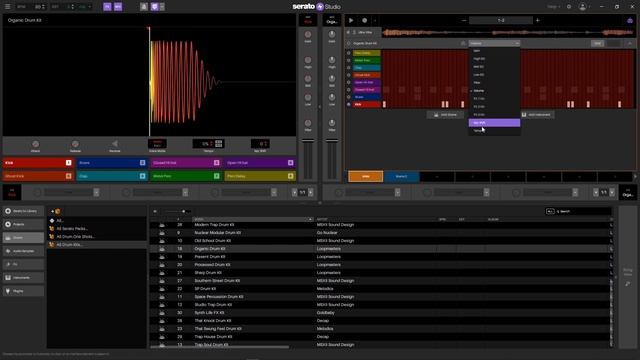
Task: Mute the Clap sequencer track
Action: pos(349,68)
